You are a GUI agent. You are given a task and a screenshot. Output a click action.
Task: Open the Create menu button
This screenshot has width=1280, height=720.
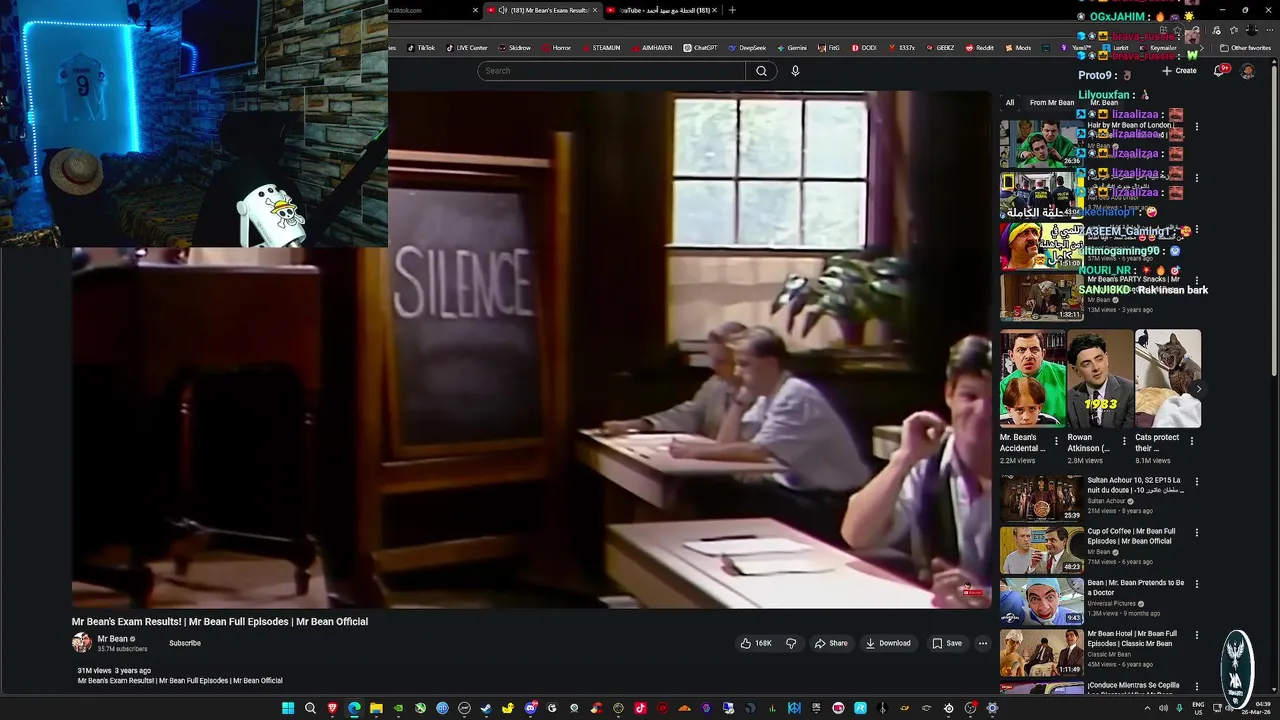(1179, 71)
